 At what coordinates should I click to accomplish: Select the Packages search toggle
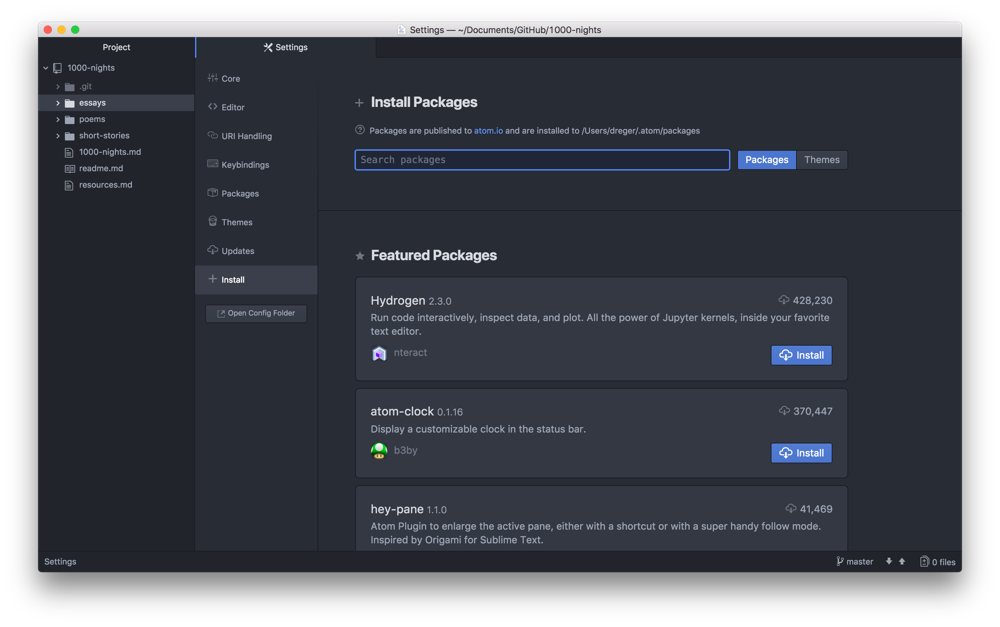(x=766, y=160)
